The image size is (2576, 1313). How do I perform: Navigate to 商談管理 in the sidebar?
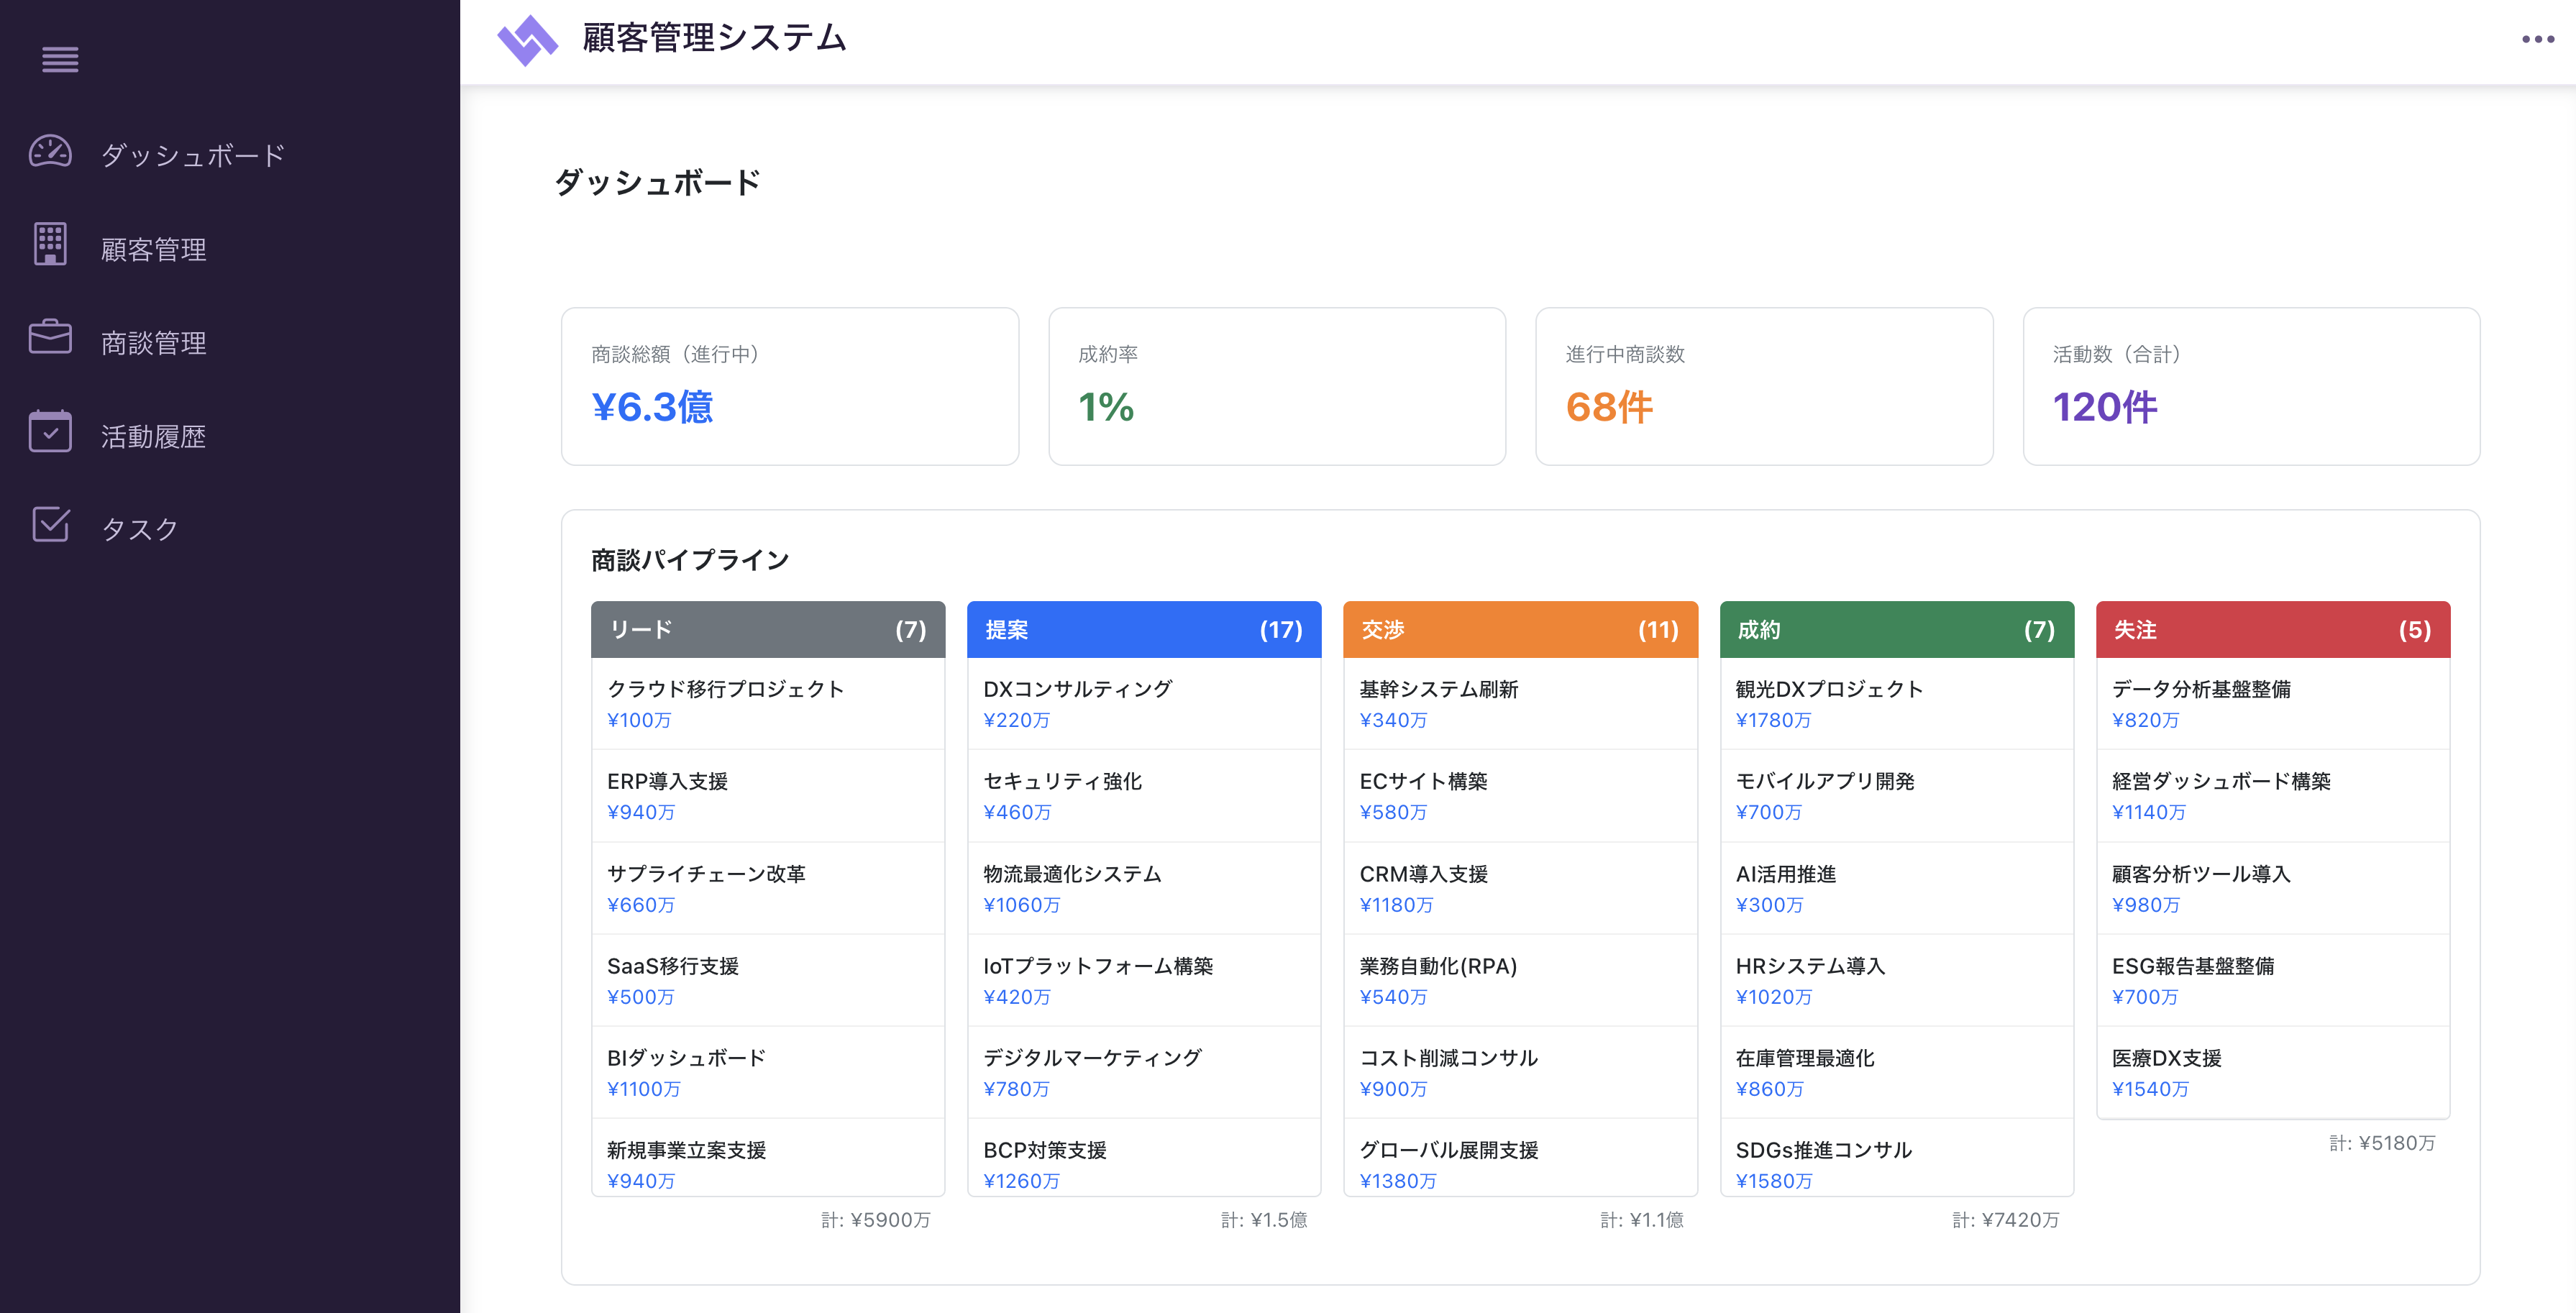click(153, 343)
